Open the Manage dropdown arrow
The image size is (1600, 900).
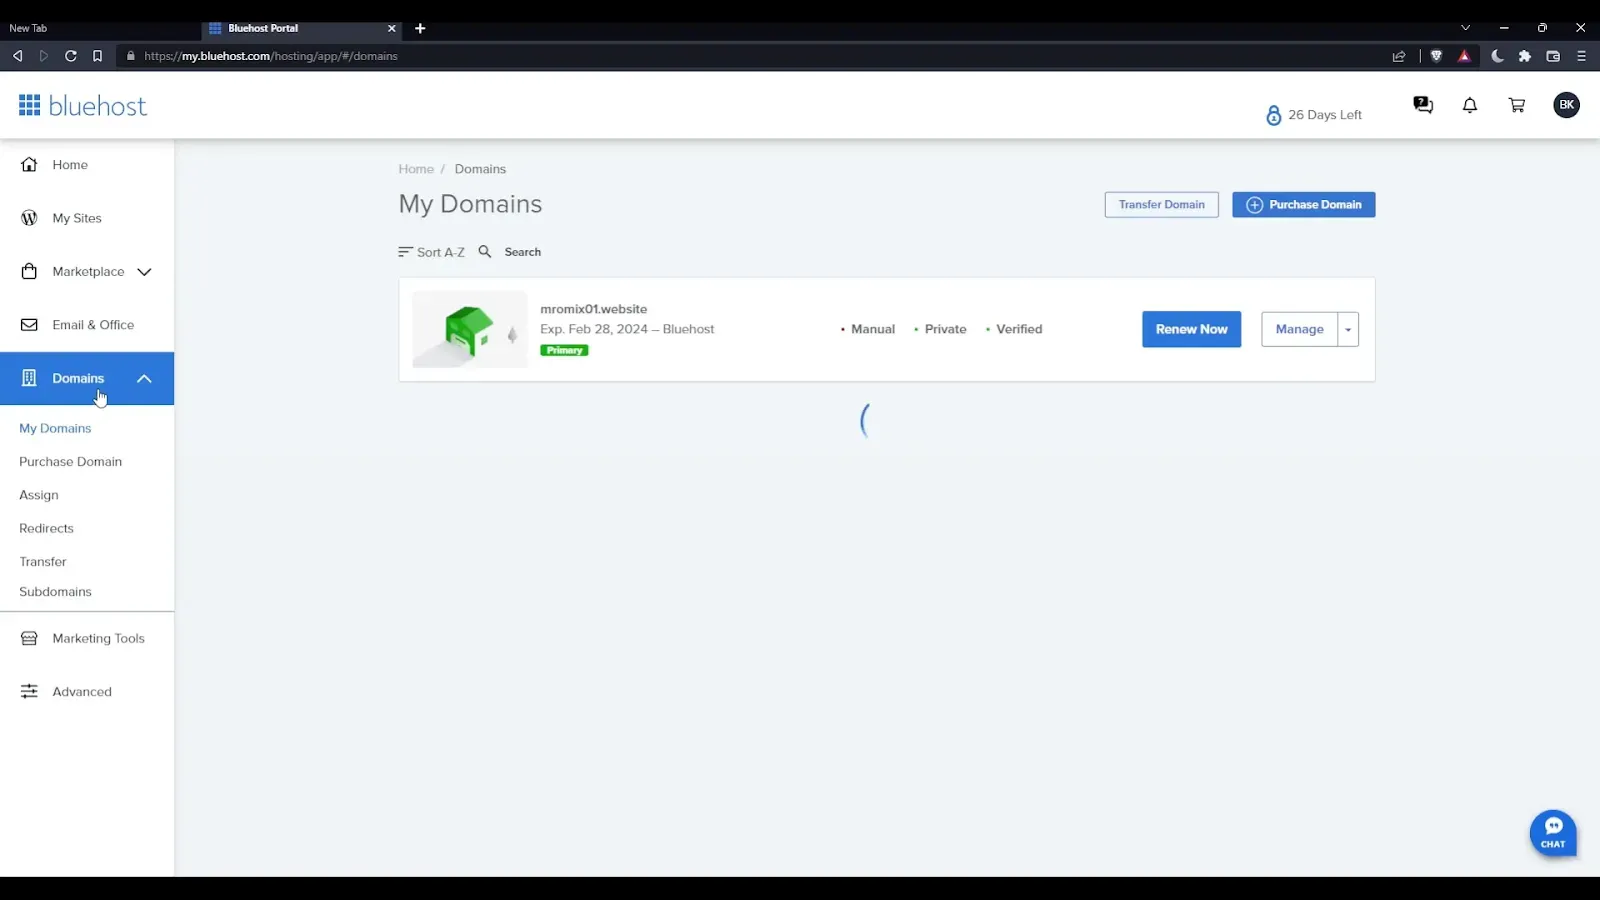pos(1348,329)
